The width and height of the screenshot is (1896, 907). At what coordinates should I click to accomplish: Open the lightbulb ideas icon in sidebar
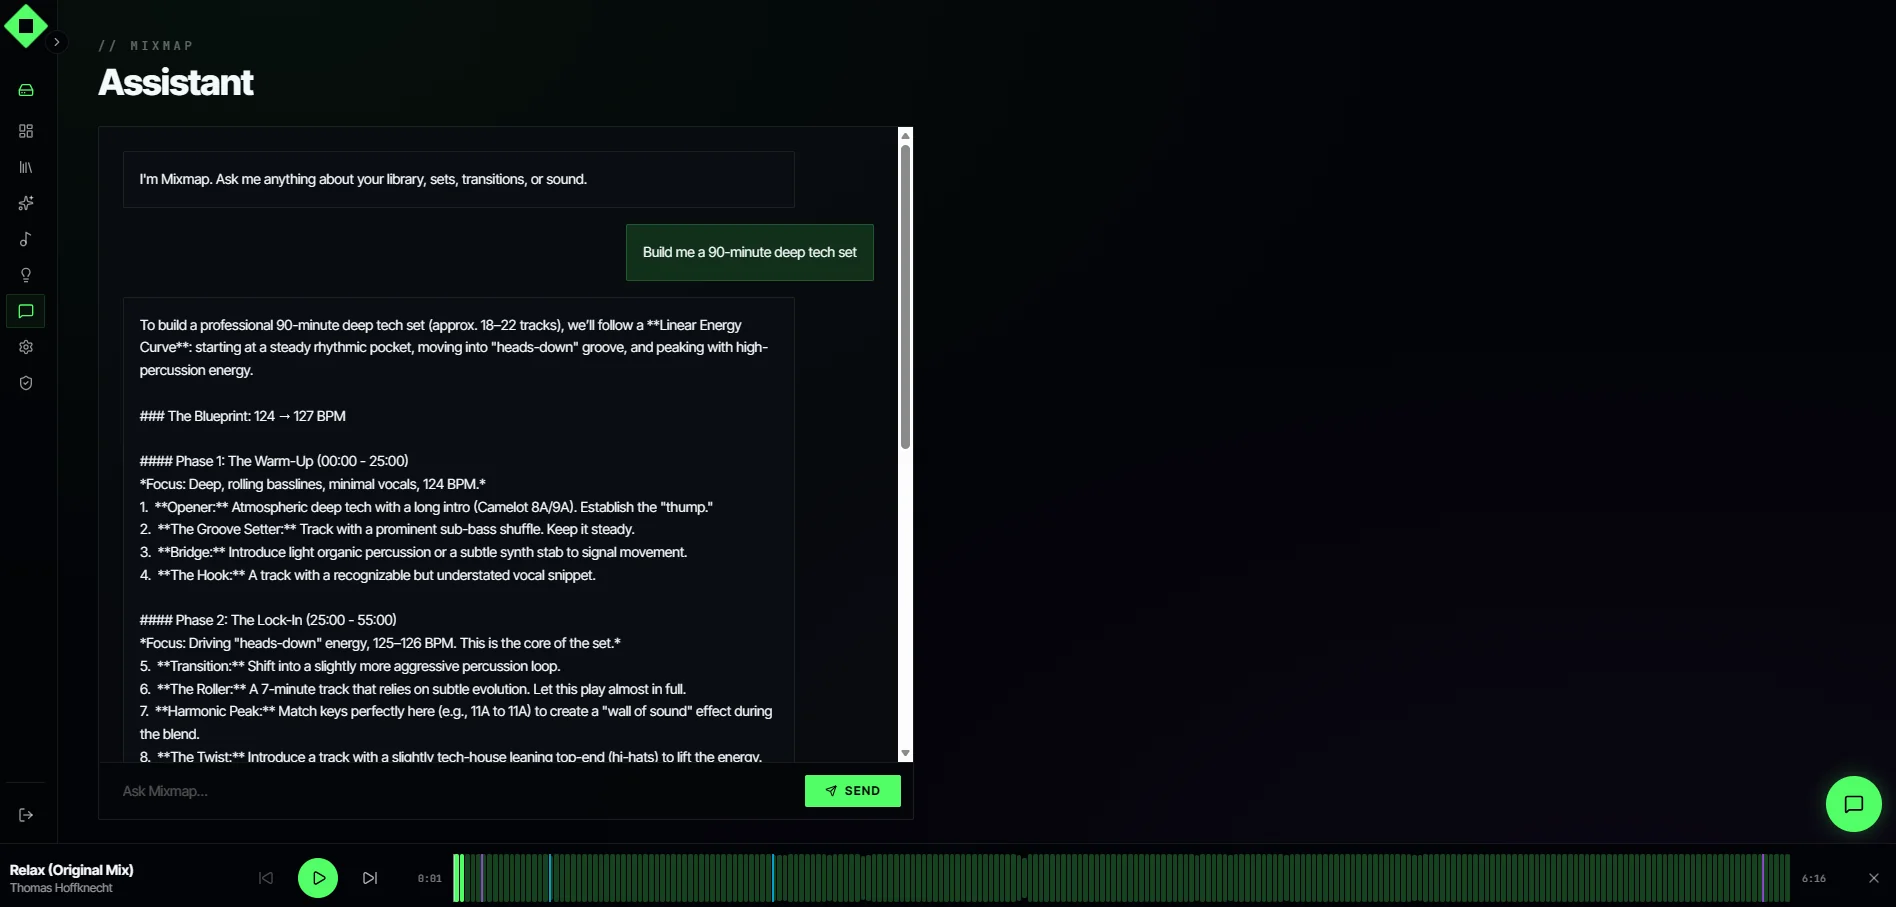point(26,275)
